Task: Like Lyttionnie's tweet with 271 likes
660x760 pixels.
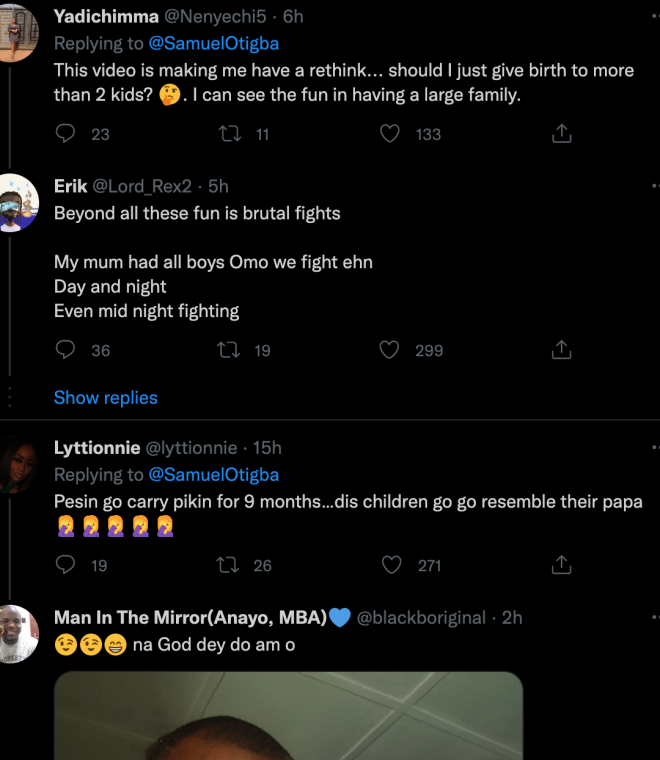Action: [x=390, y=565]
